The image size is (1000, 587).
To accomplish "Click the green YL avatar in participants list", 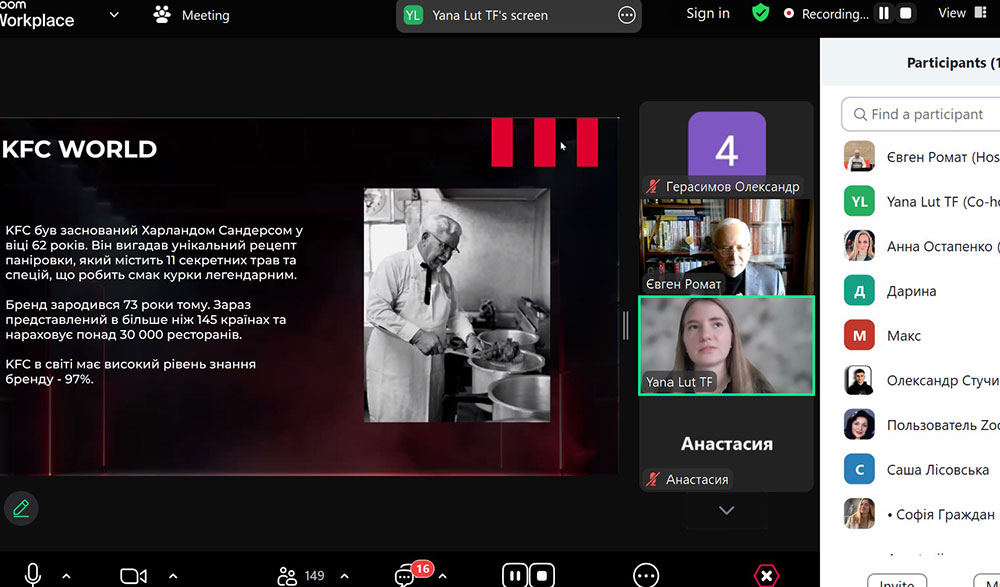I will (859, 202).
